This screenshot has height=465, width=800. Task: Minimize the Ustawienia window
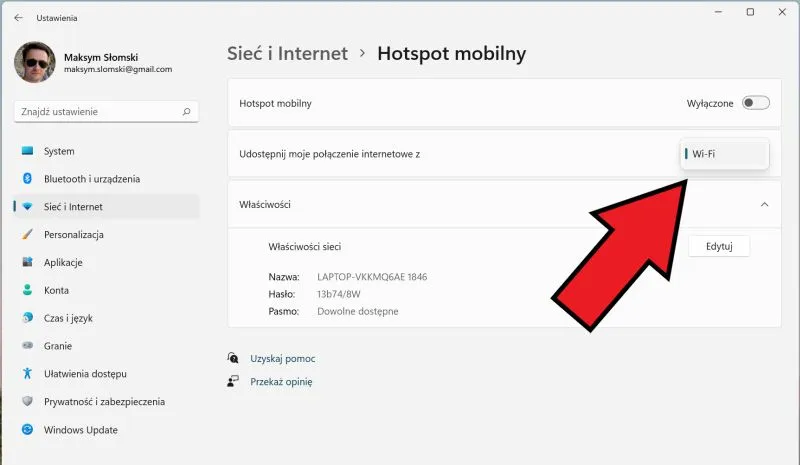pyautogui.click(x=718, y=12)
